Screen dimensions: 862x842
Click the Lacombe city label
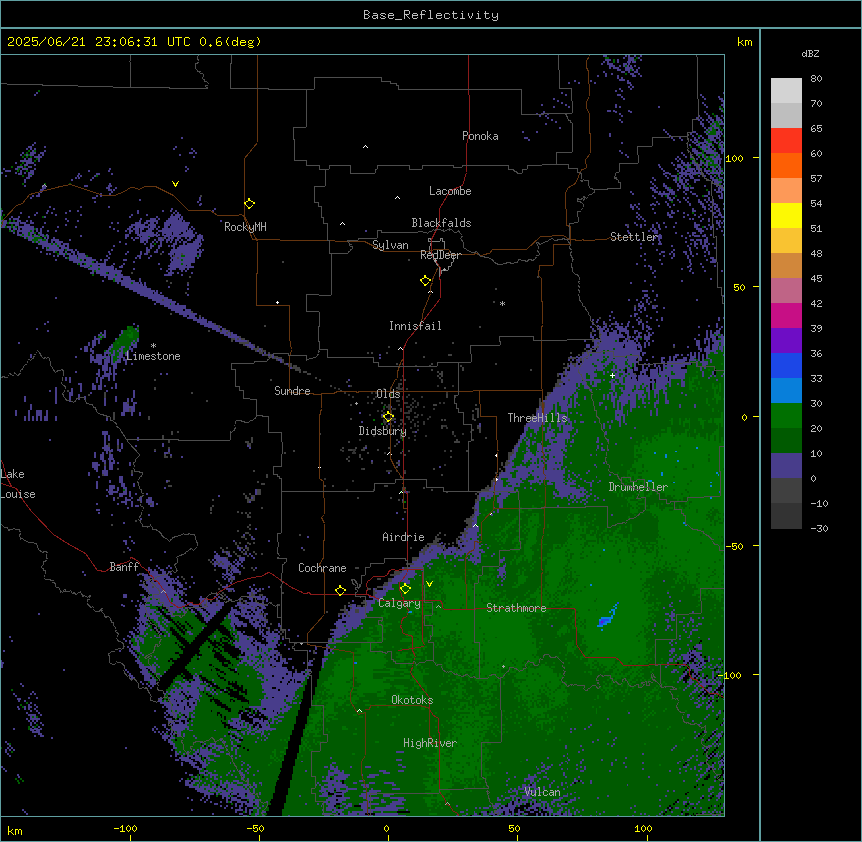click(450, 191)
